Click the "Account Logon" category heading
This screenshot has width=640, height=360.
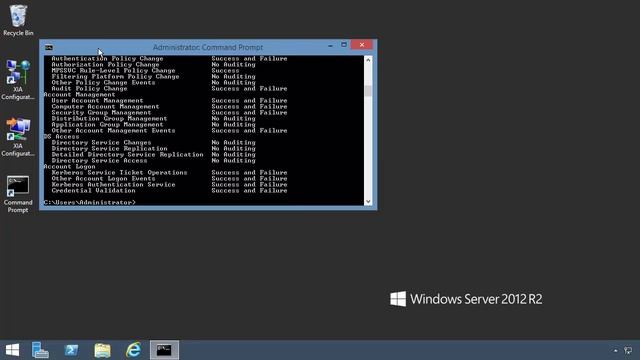click(69, 167)
